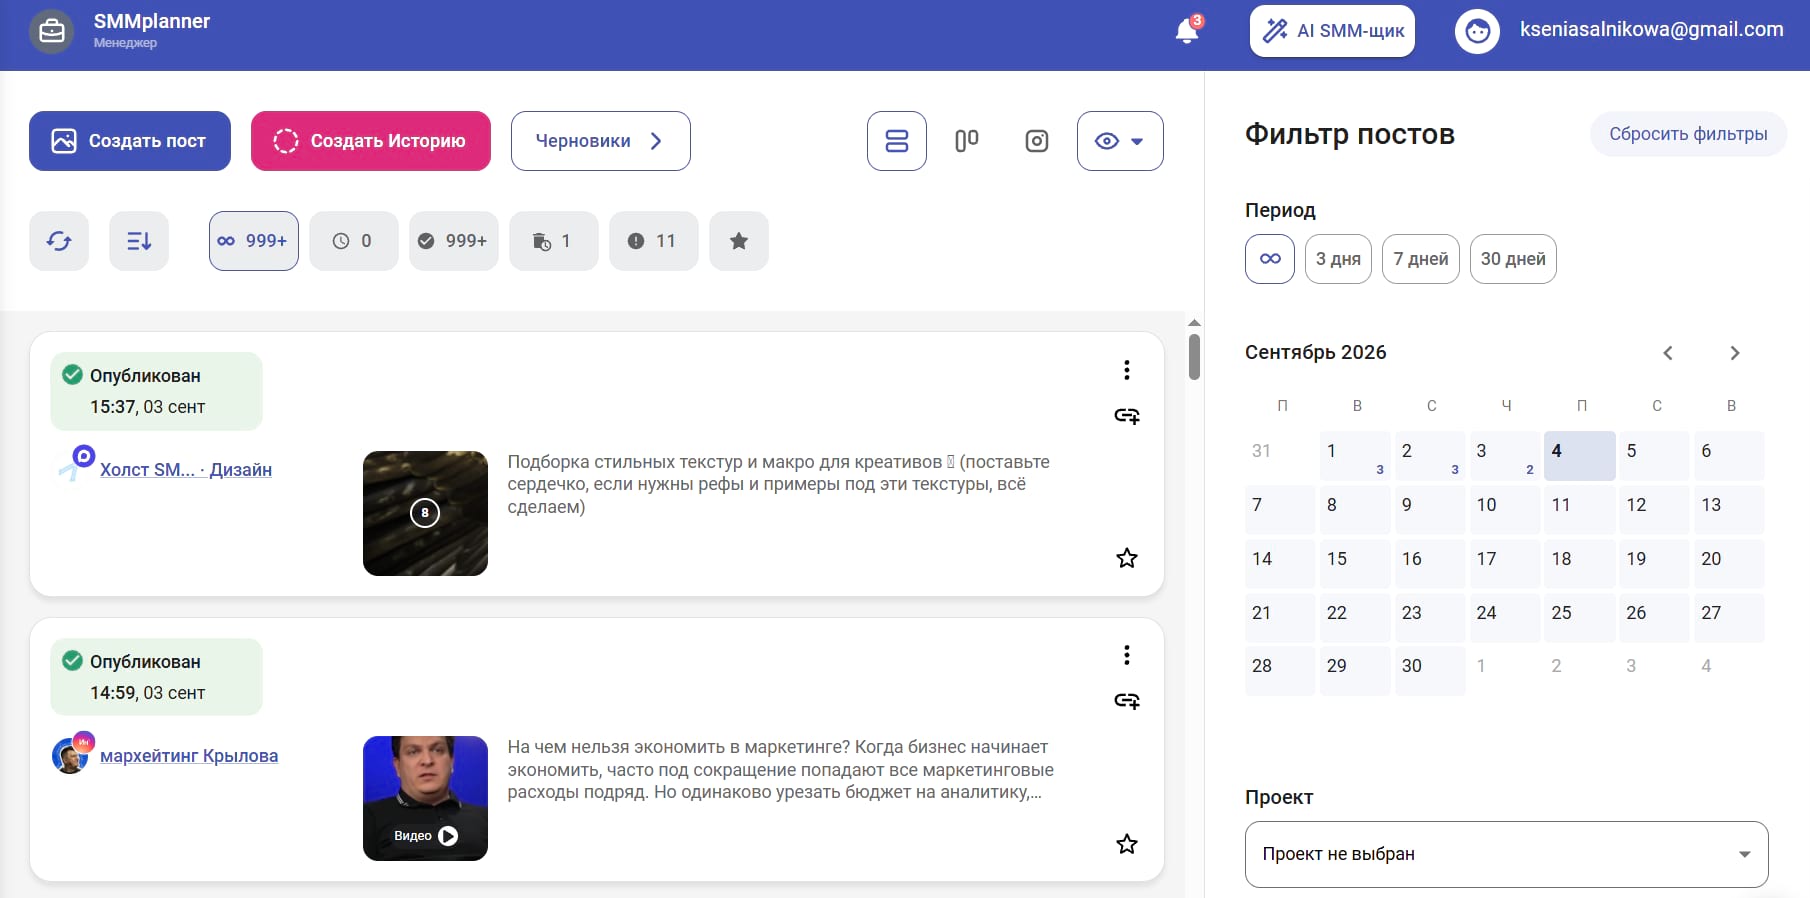
Task: Click Создать пост button
Action: pyautogui.click(x=130, y=141)
